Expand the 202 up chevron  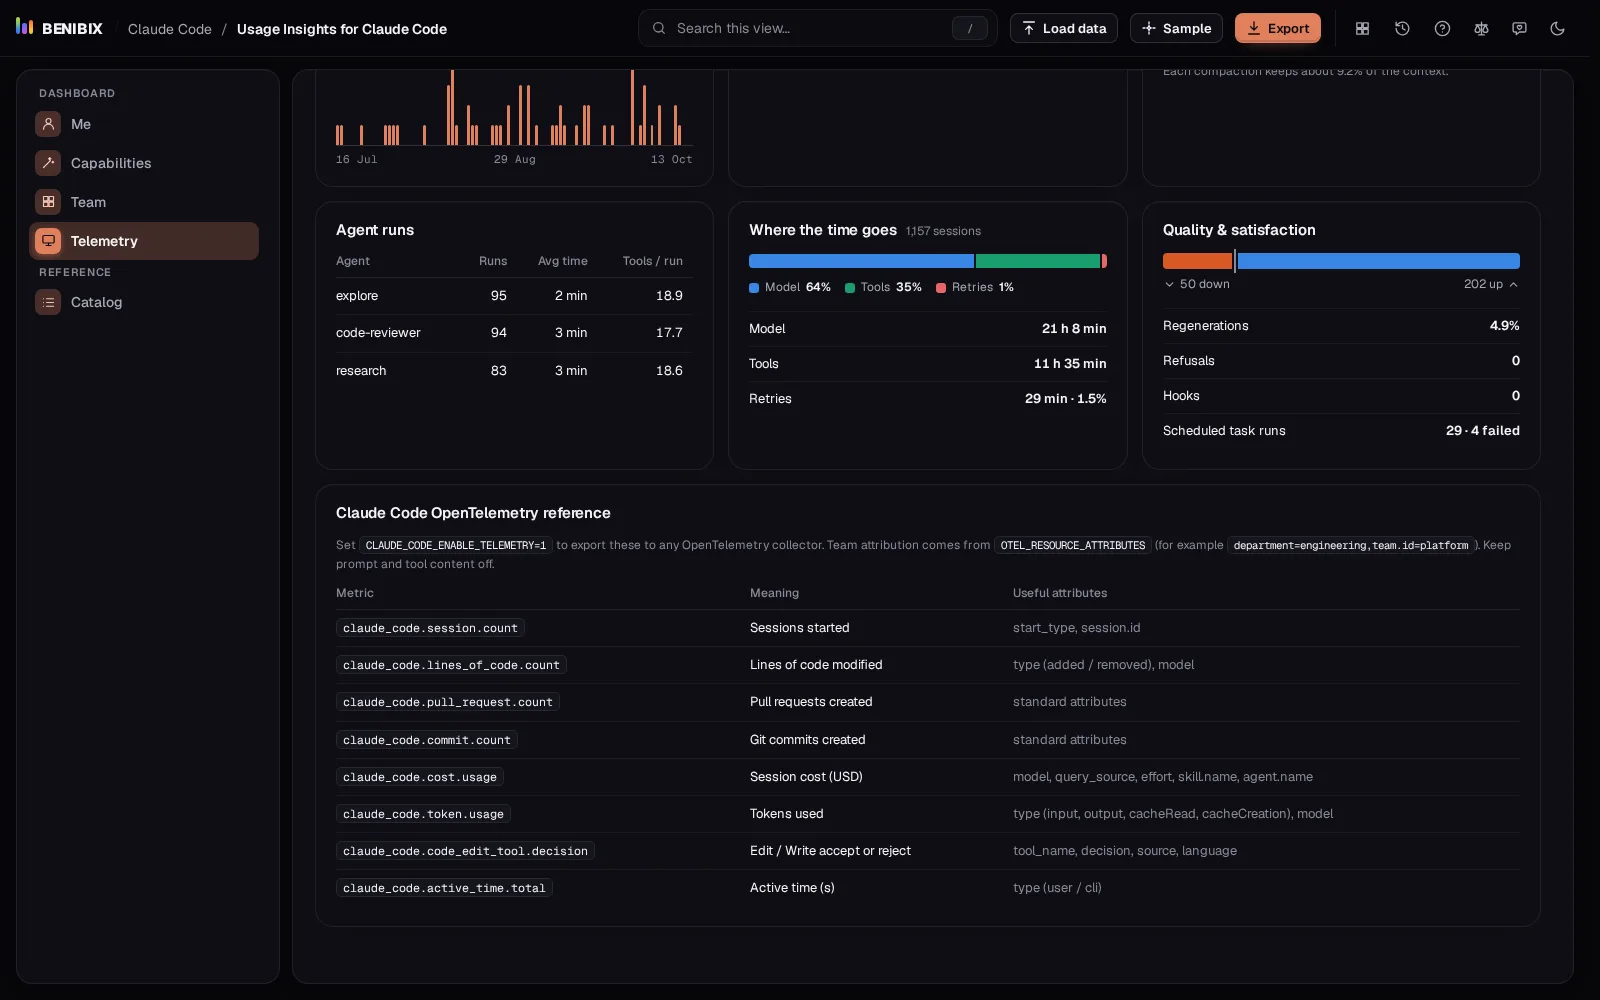pos(1514,284)
